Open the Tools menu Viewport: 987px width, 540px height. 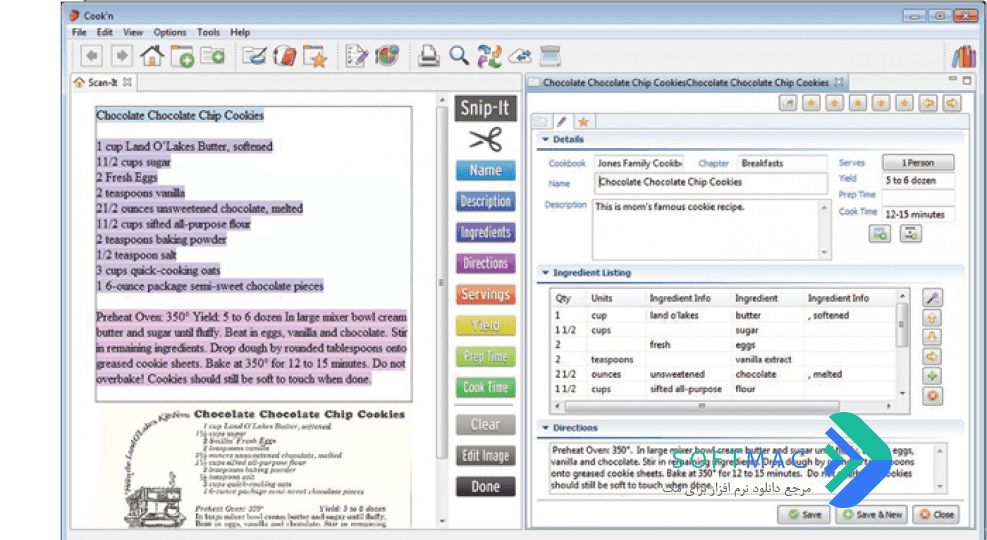pyautogui.click(x=208, y=32)
